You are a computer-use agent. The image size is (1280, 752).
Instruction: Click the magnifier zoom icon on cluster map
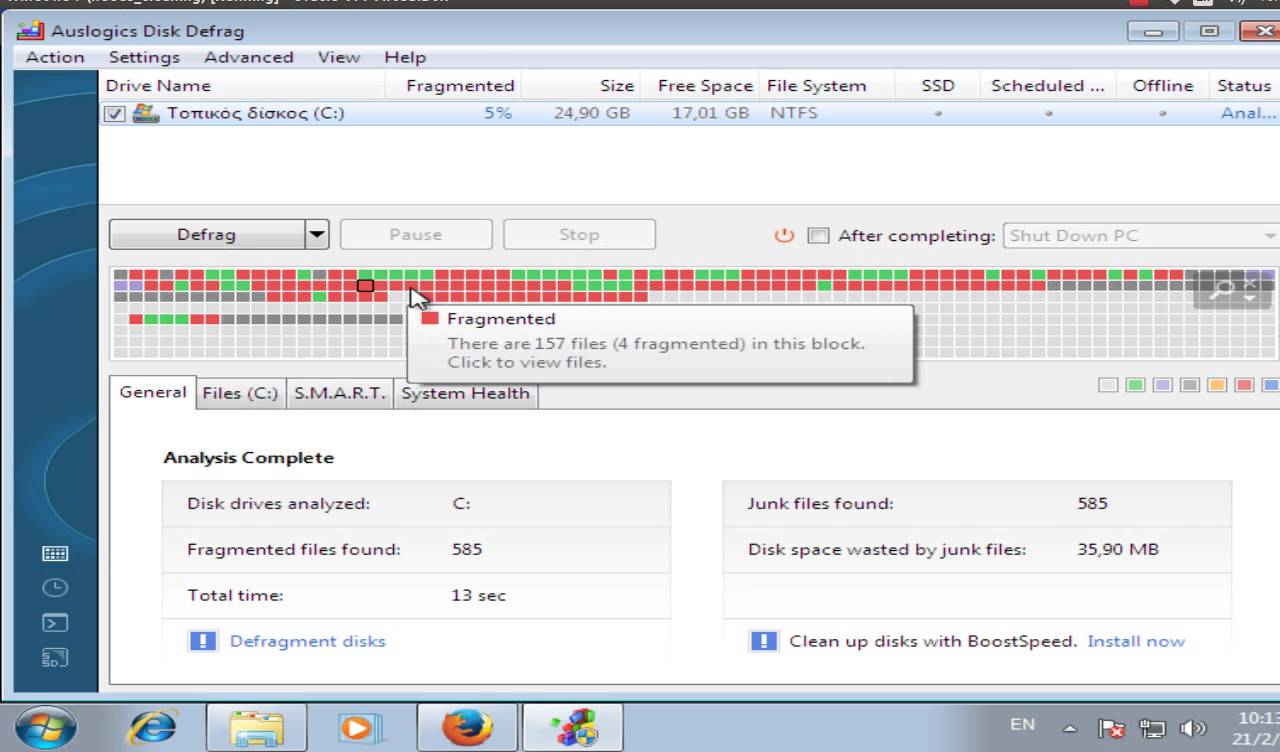tap(1221, 289)
